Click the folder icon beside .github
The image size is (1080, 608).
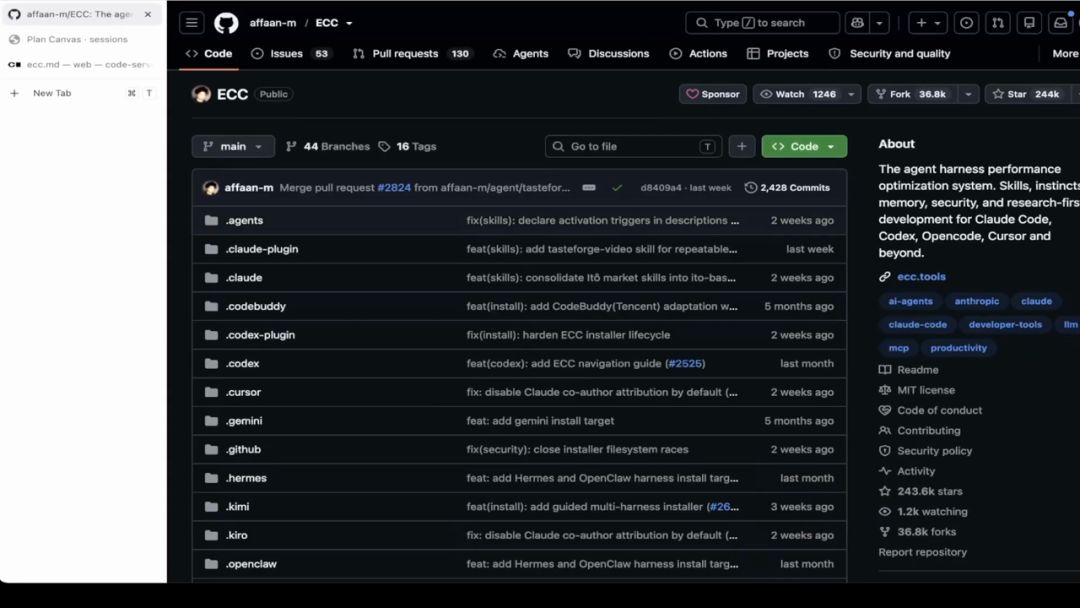tap(211, 450)
